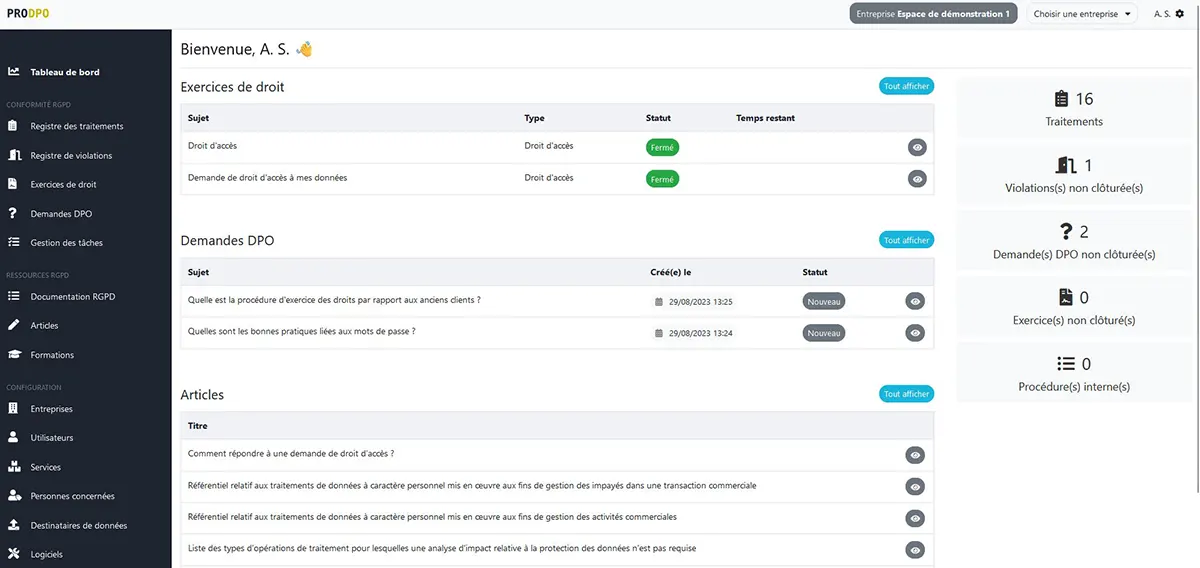
Task: Click the Gestion des tâches list icon
Action: (x=13, y=243)
